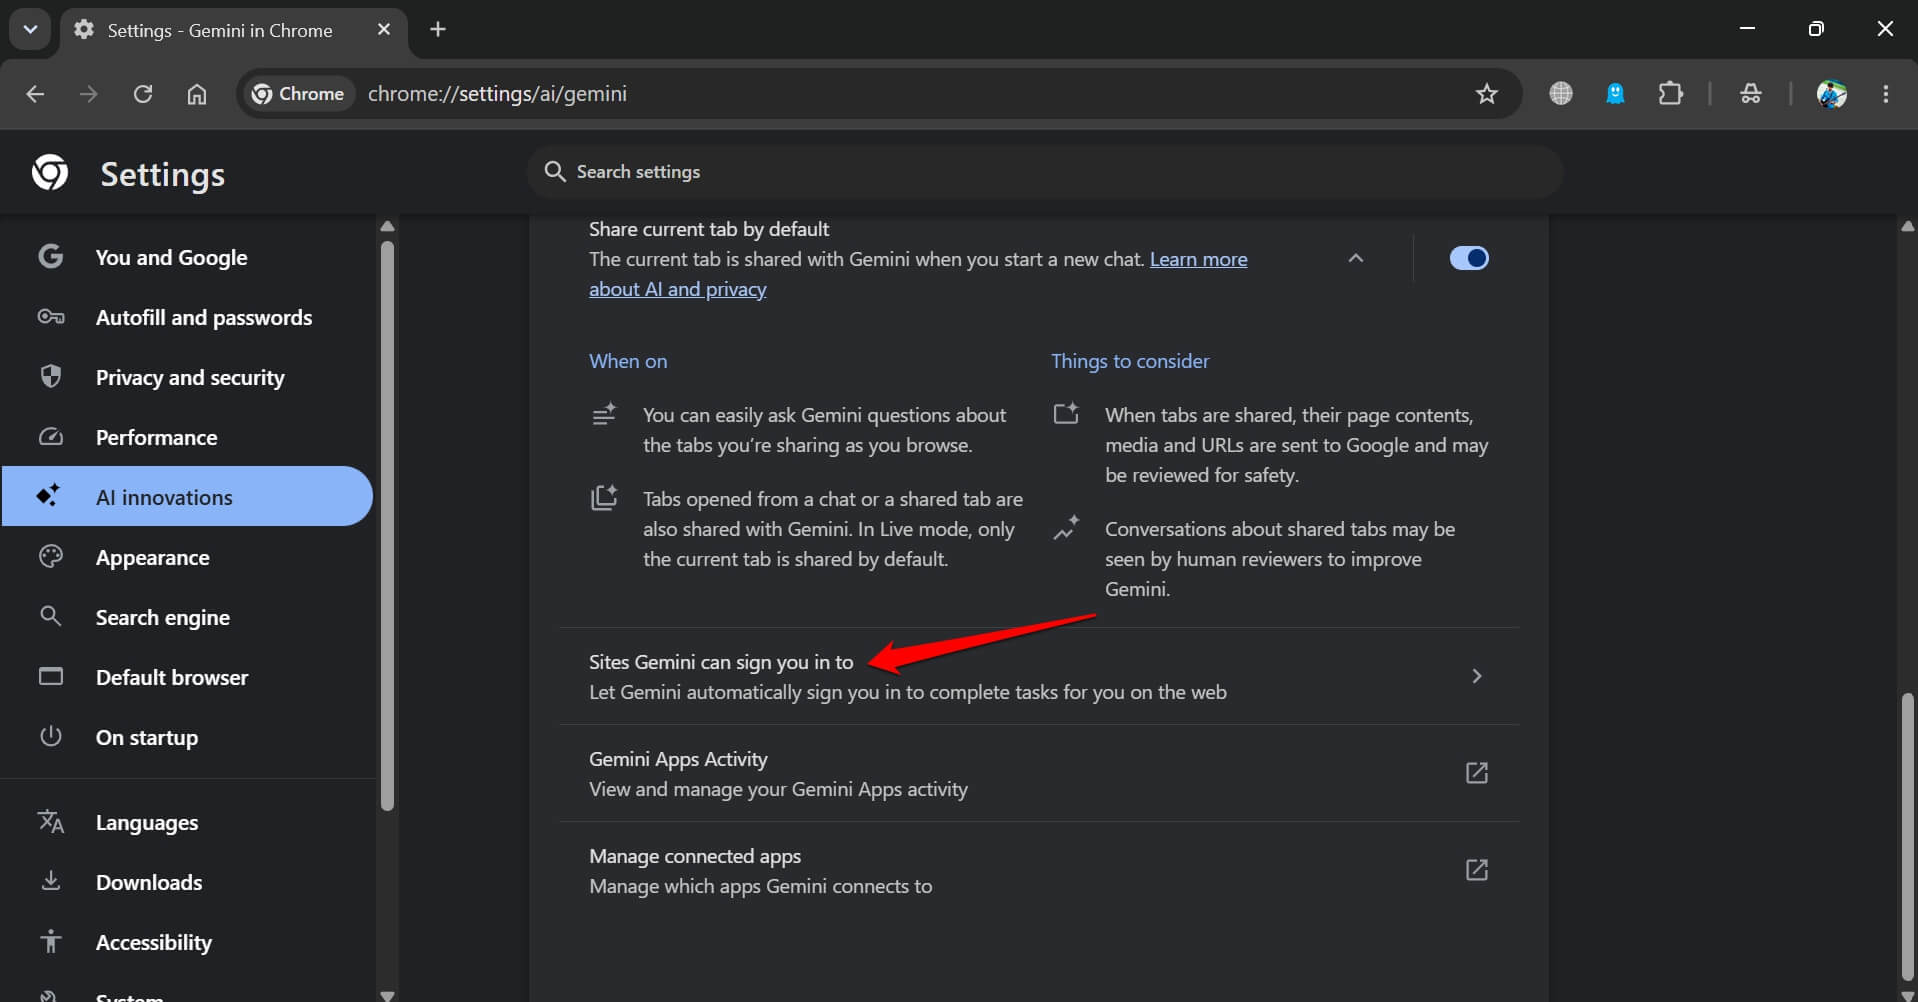Go to Downloads settings
The image size is (1918, 1002).
(x=187, y=882)
